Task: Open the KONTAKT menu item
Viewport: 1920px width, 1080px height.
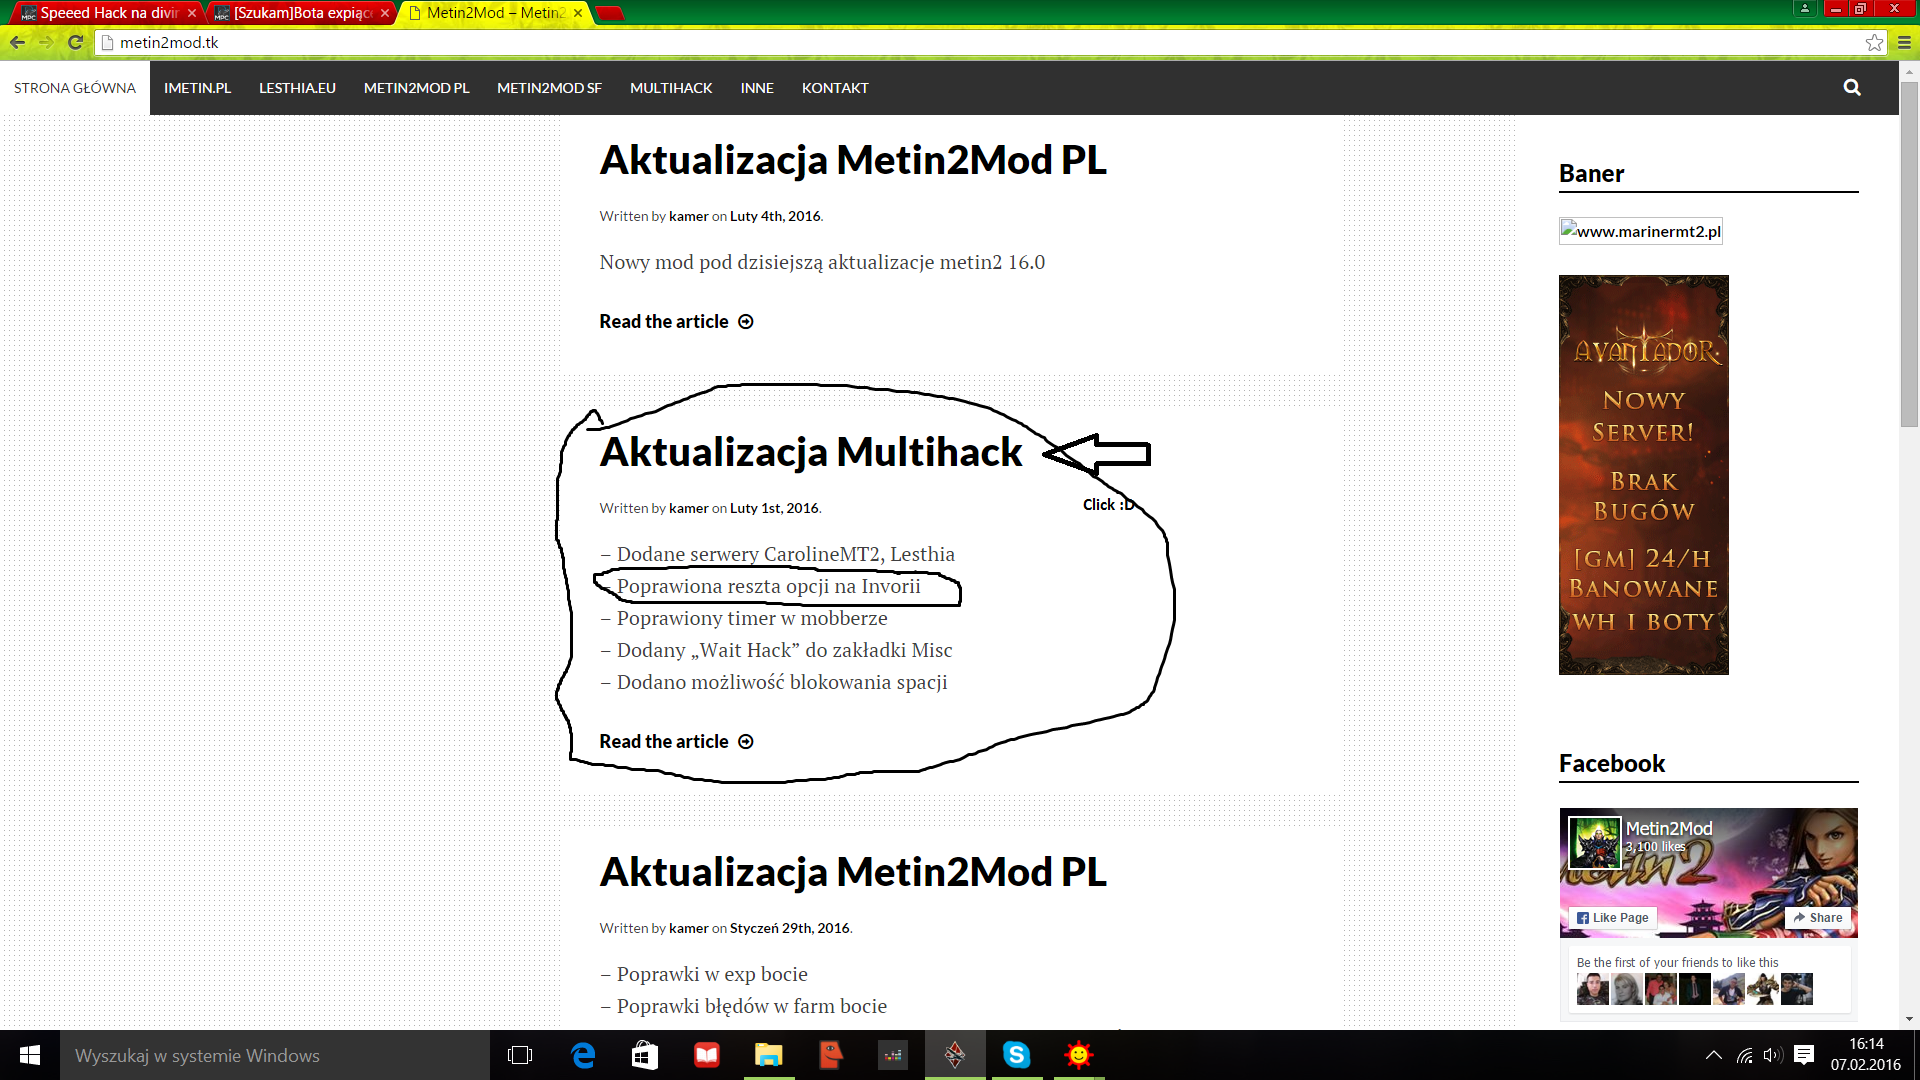Action: [835, 88]
